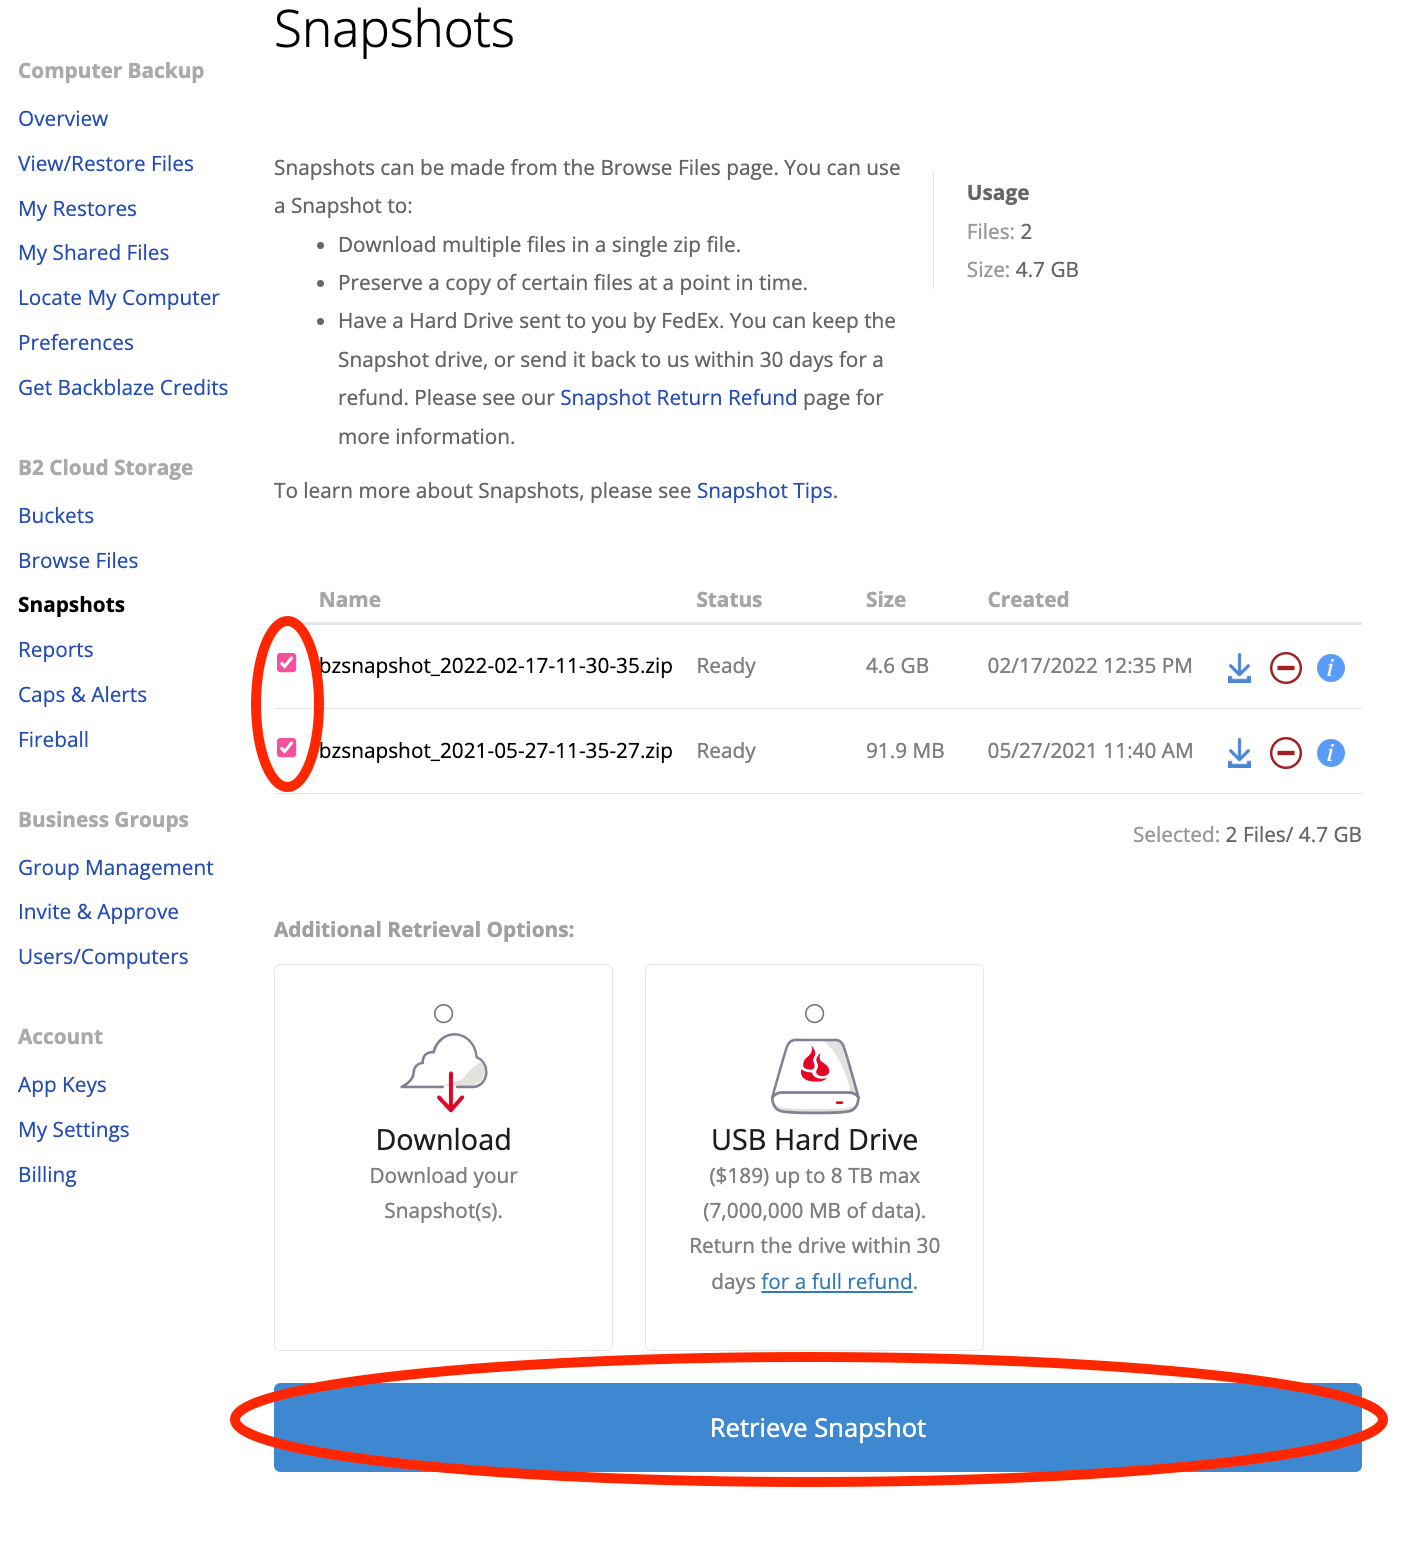Image resolution: width=1419 pixels, height=1541 pixels.
Task: Click the 05/27/2021 11:40 AM created date
Action: pos(1090,751)
